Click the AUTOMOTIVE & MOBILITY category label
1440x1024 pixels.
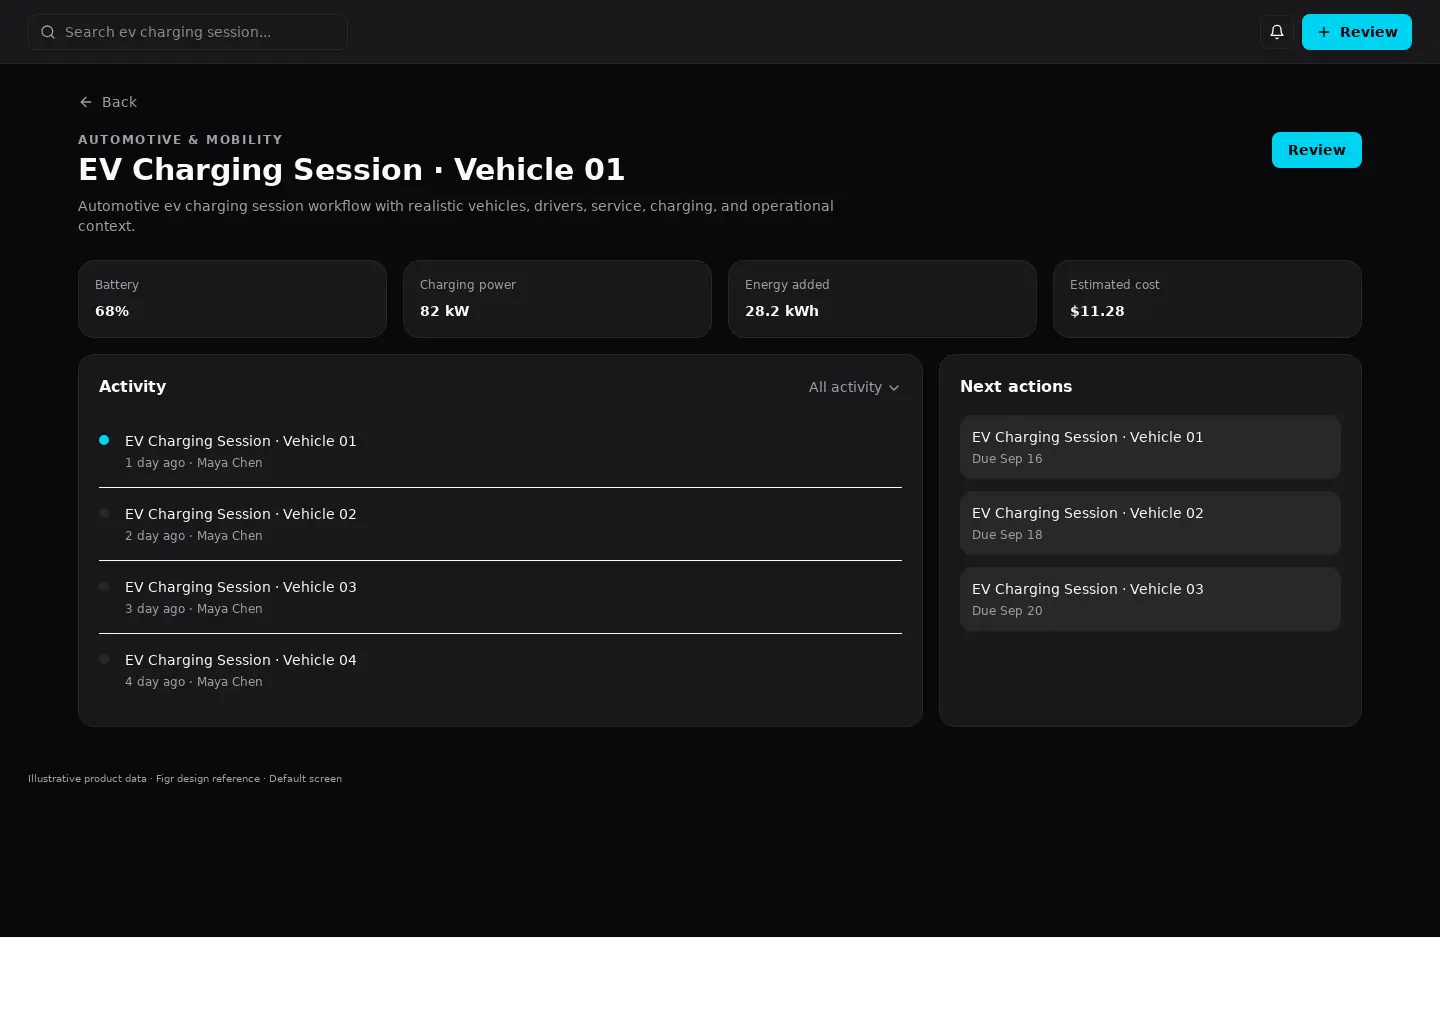point(180,140)
